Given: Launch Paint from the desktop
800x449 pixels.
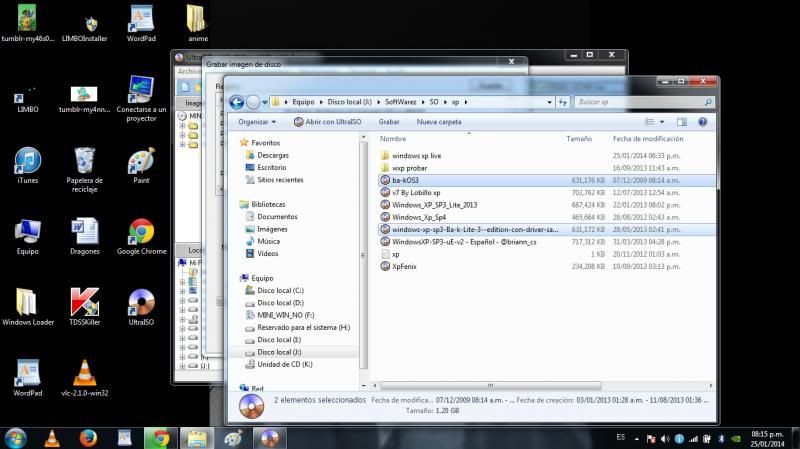Looking at the screenshot, I should [x=141, y=165].
